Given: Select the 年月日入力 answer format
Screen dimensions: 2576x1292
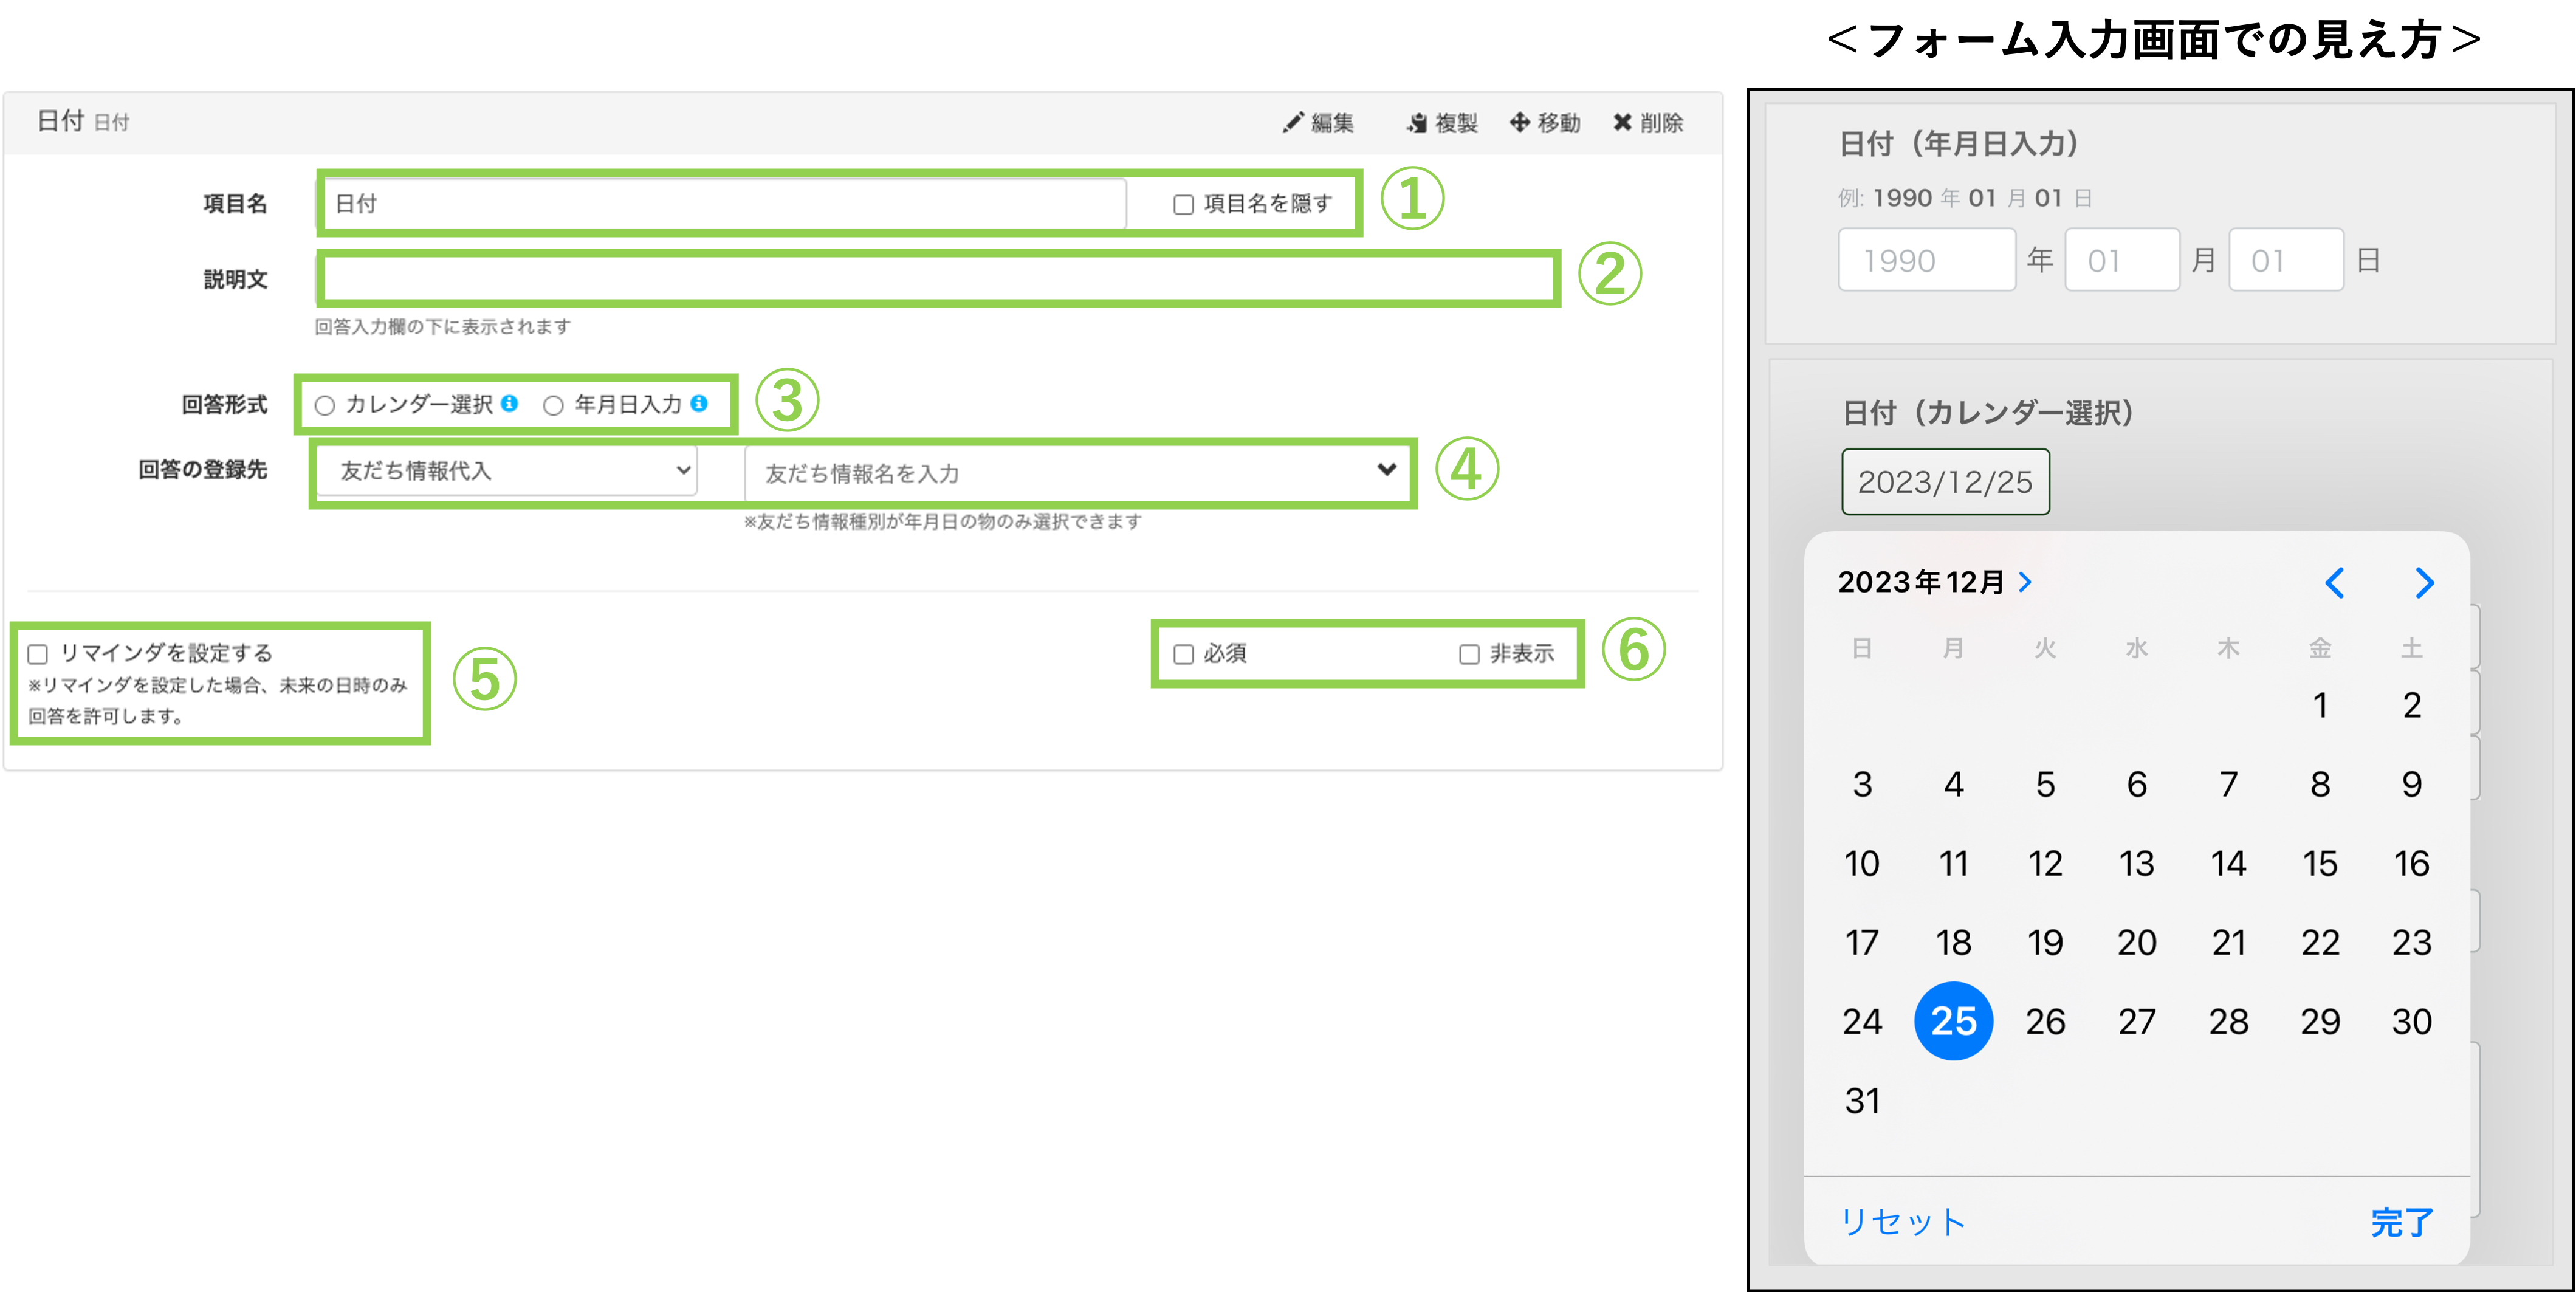Looking at the screenshot, I should coord(553,404).
